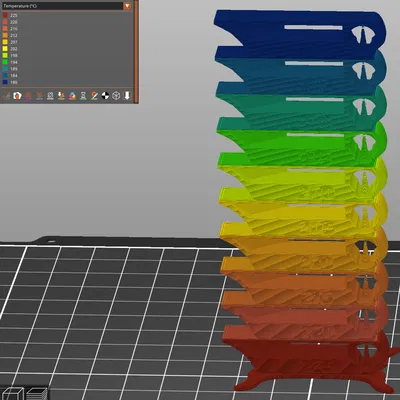Open the Temperature view type dropdown arrow
Image resolution: width=400 pixels, height=400 pixels.
point(127,6)
